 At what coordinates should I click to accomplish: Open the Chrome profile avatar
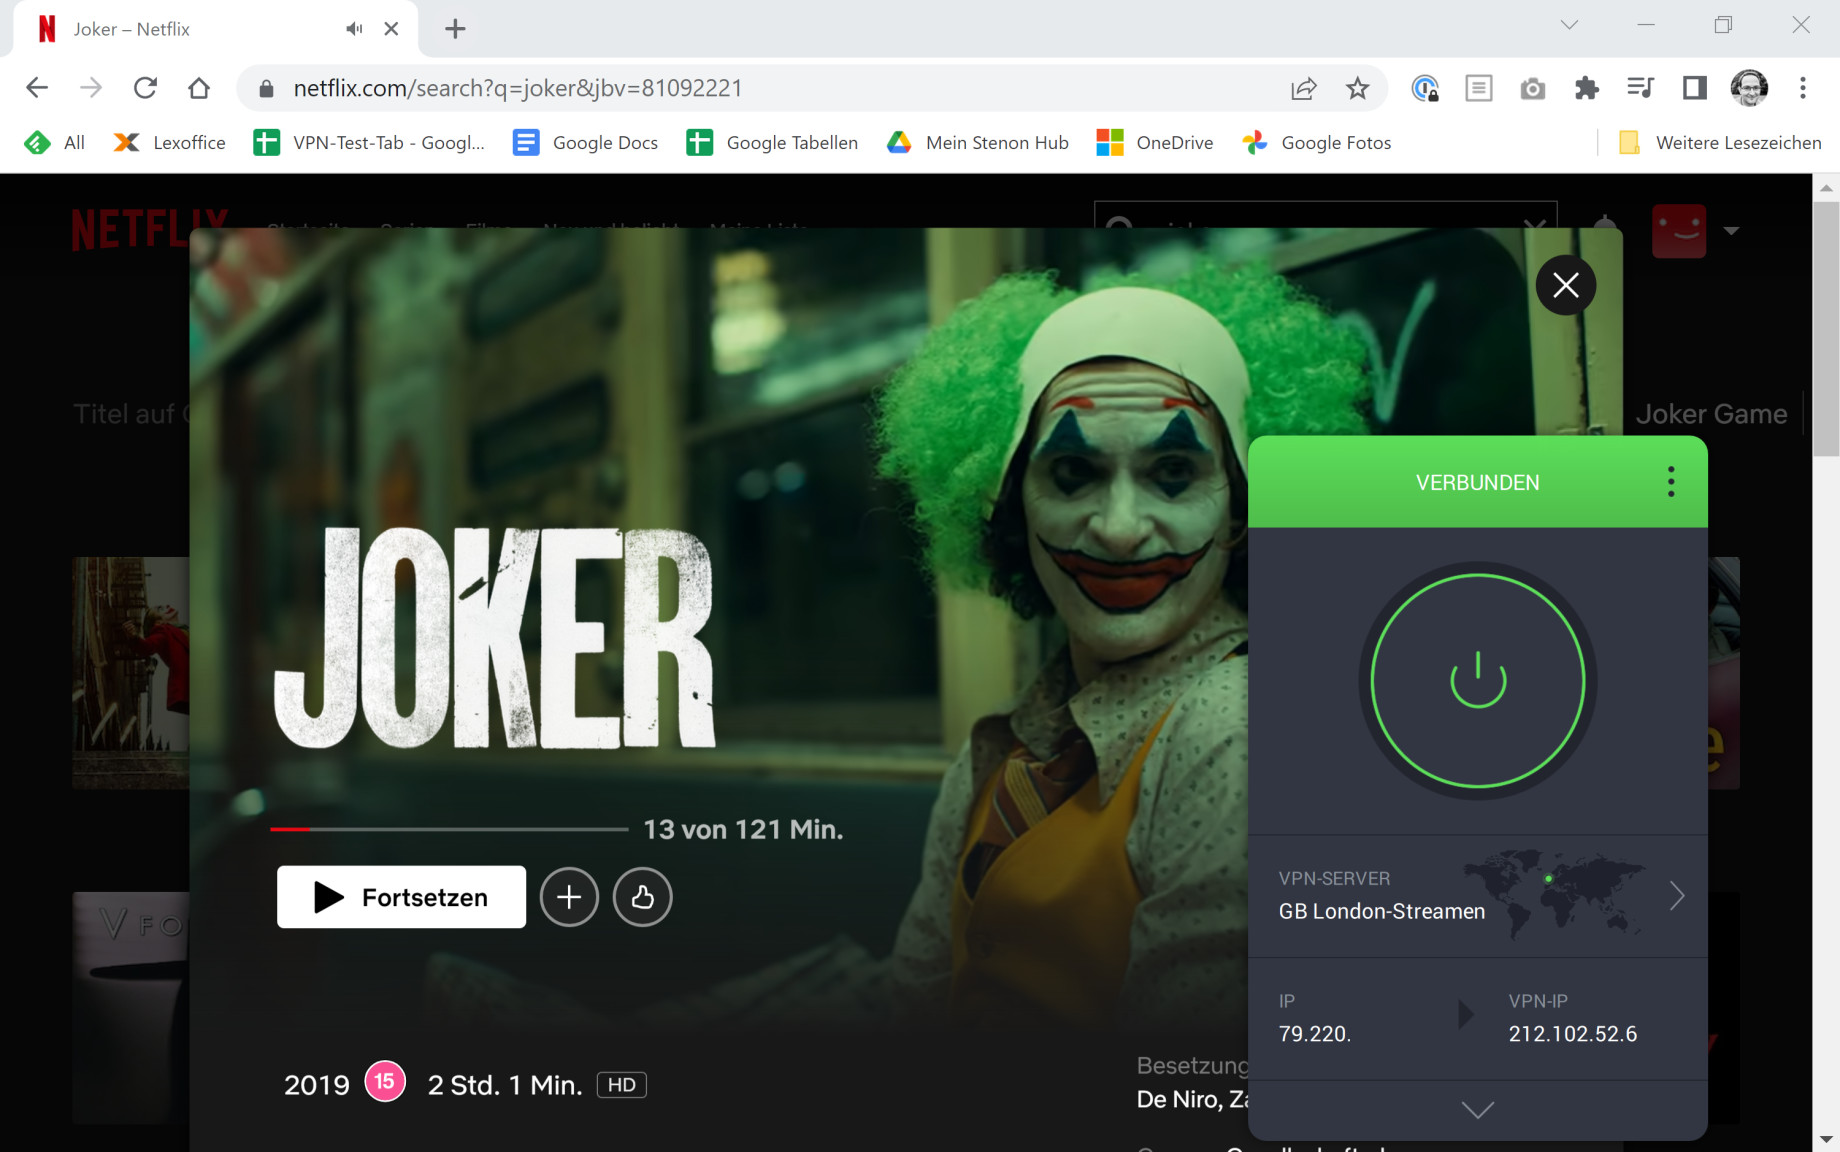1749,88
